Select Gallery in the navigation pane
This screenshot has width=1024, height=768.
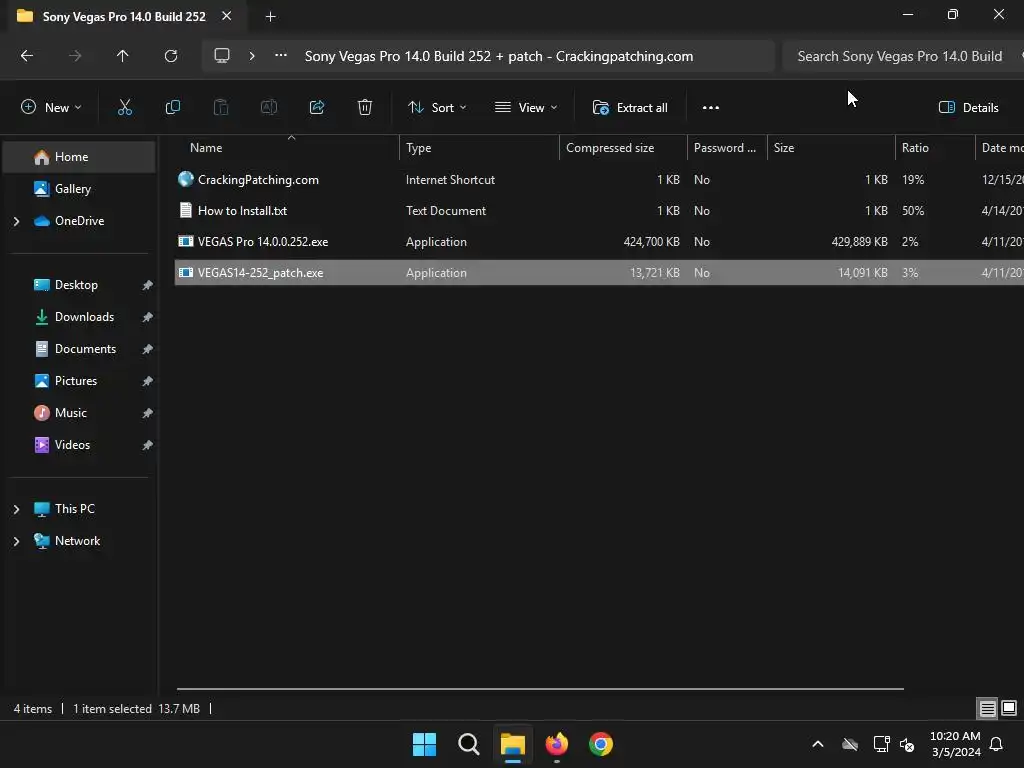coord(79,189)
